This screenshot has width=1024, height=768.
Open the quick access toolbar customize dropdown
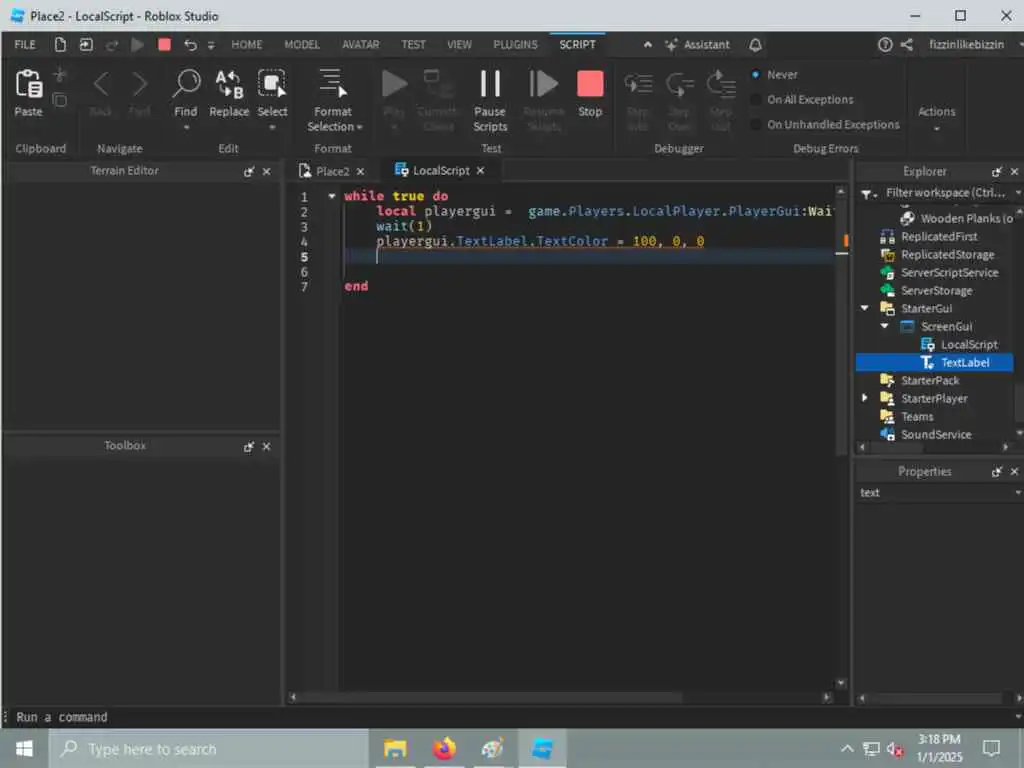tap(211, 45)
